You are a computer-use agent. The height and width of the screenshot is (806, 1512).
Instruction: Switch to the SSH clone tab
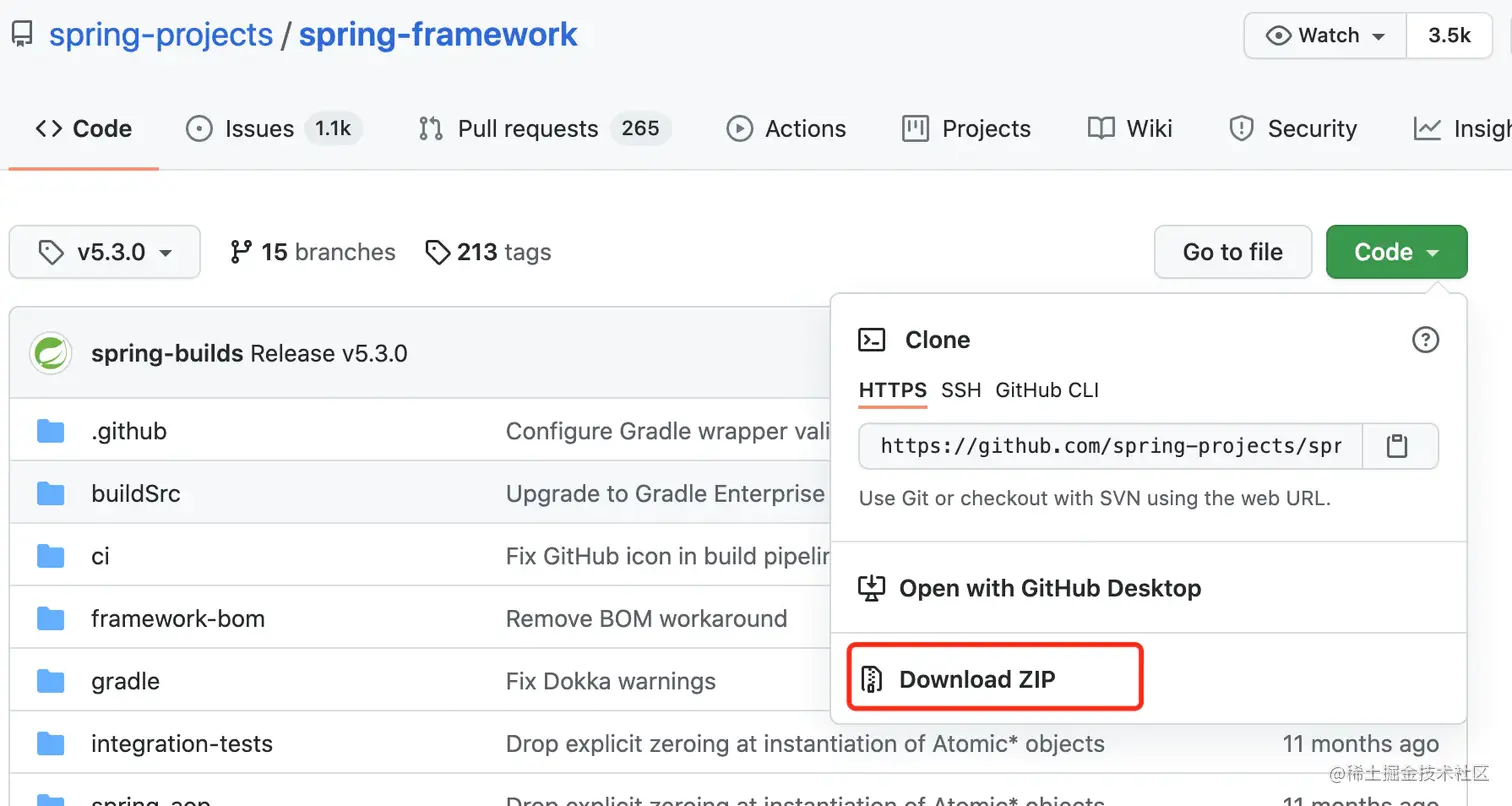point(961,390)
